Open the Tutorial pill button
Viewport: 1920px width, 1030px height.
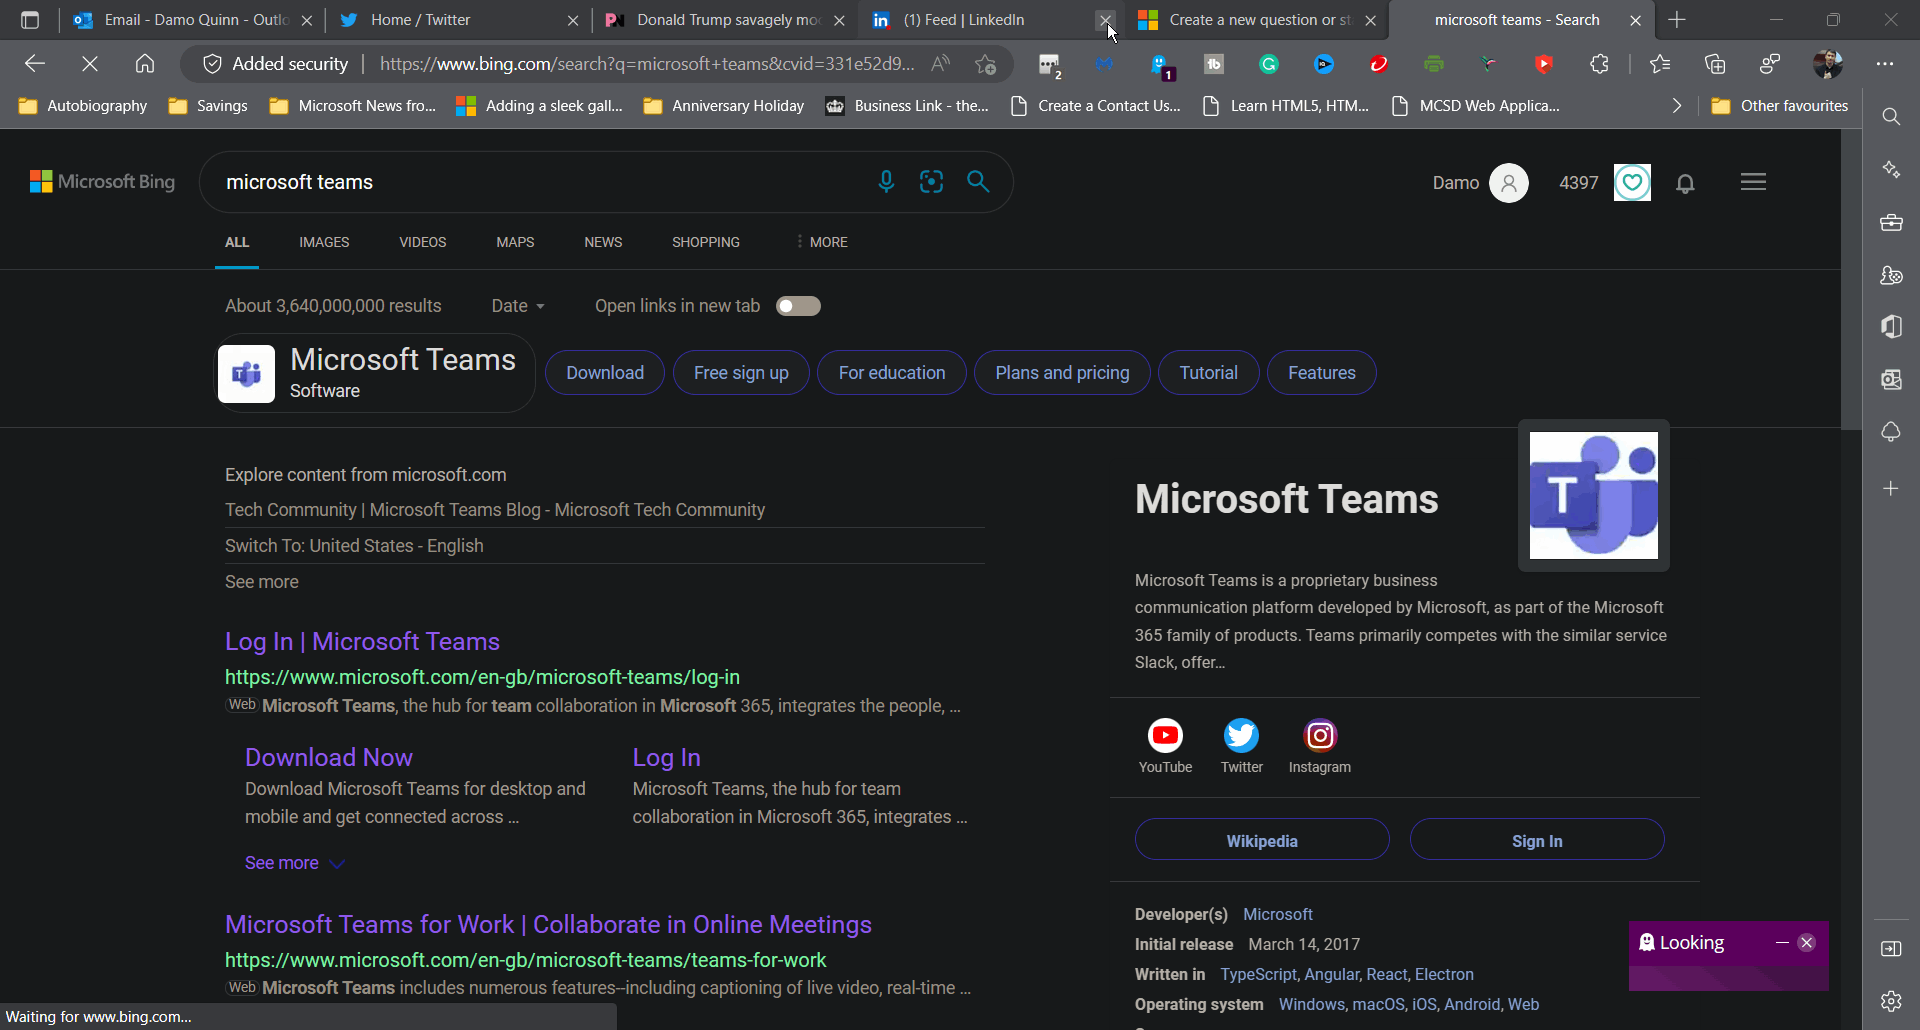1208,373
